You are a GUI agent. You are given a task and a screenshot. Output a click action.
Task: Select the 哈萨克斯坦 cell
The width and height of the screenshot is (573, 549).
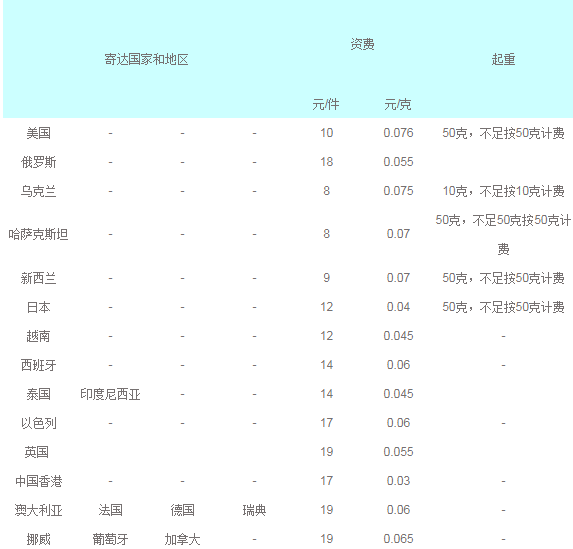pos(38,234)
